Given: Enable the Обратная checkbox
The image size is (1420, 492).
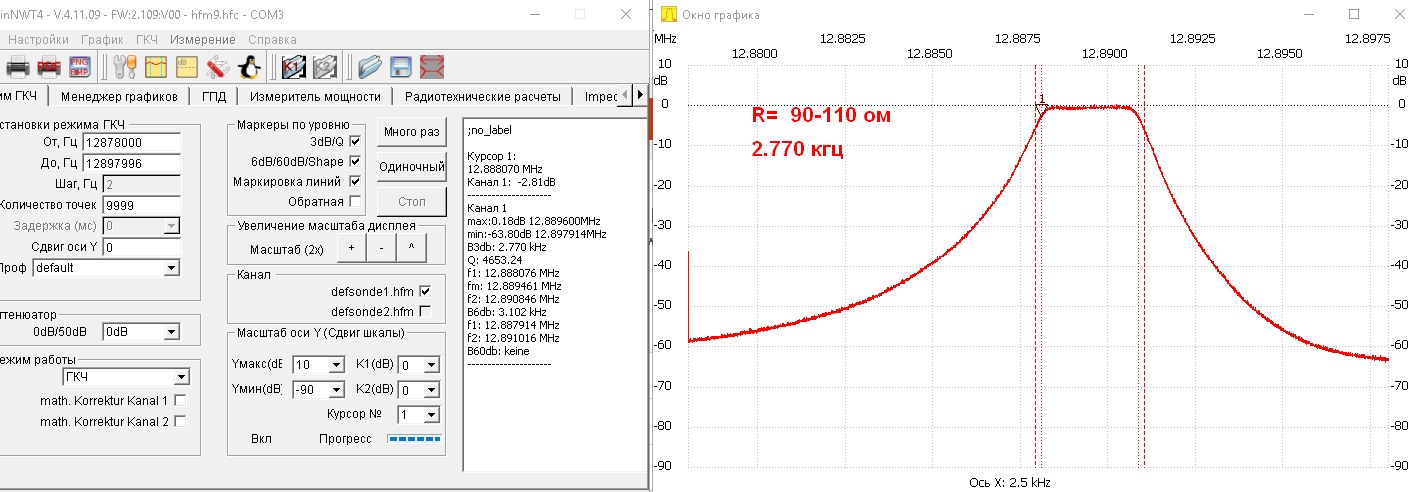Looking at the screenshot, I should [355, 202].
